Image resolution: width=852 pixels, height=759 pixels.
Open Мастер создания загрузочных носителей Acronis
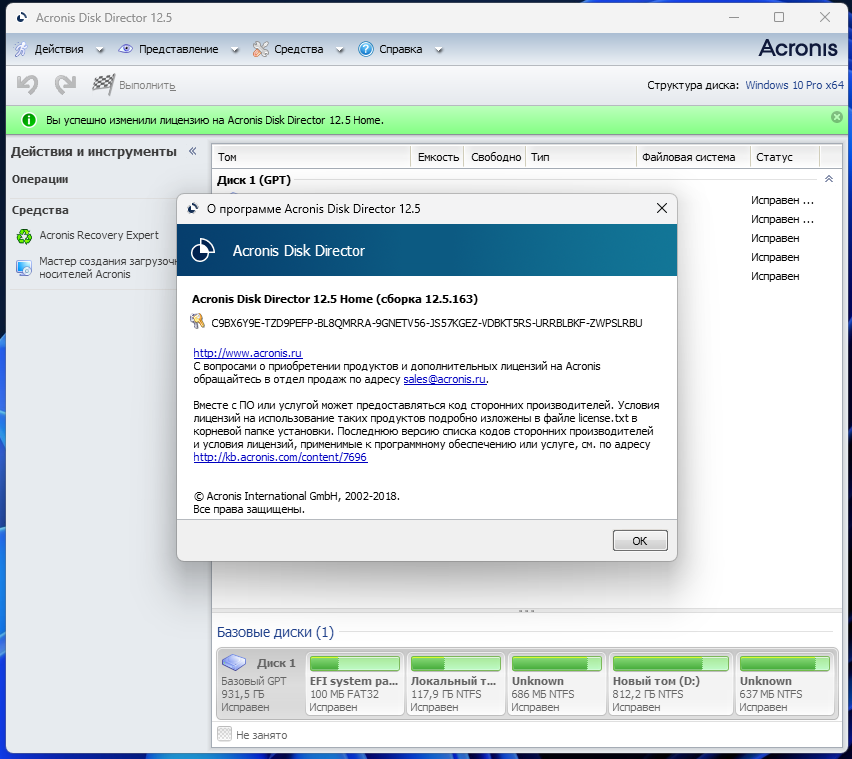click(x=108, y=268)
